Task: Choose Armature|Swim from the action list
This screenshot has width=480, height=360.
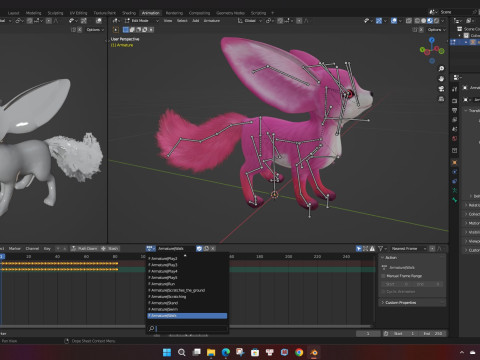Action: pos(187,309)
